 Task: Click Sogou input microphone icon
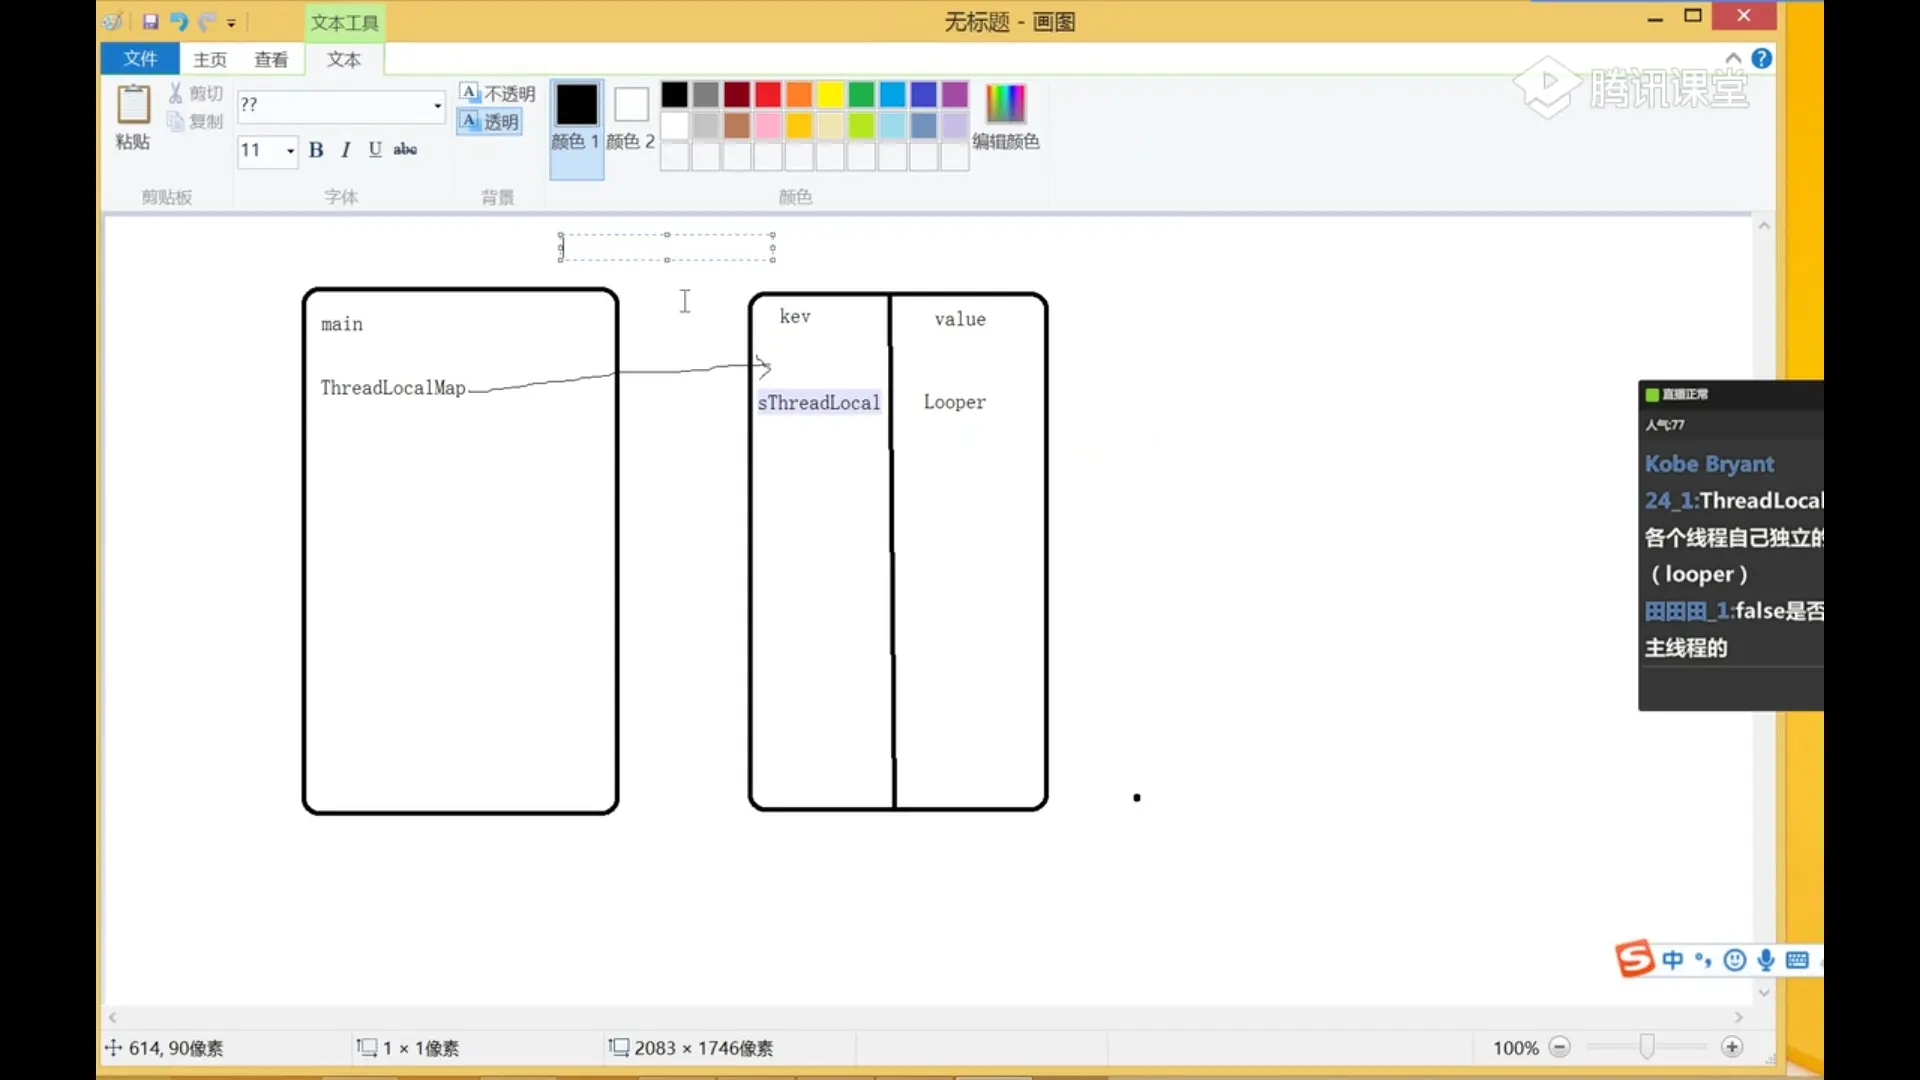(x=1766, y=960)
